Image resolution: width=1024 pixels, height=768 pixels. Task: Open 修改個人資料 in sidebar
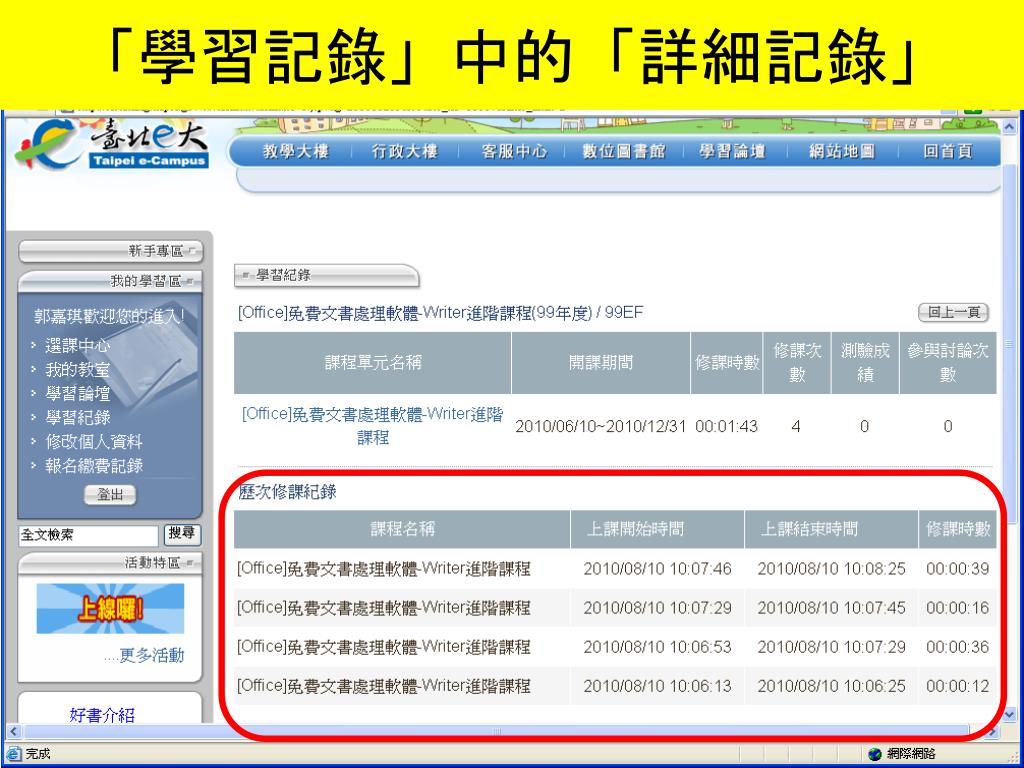[93, 442]
